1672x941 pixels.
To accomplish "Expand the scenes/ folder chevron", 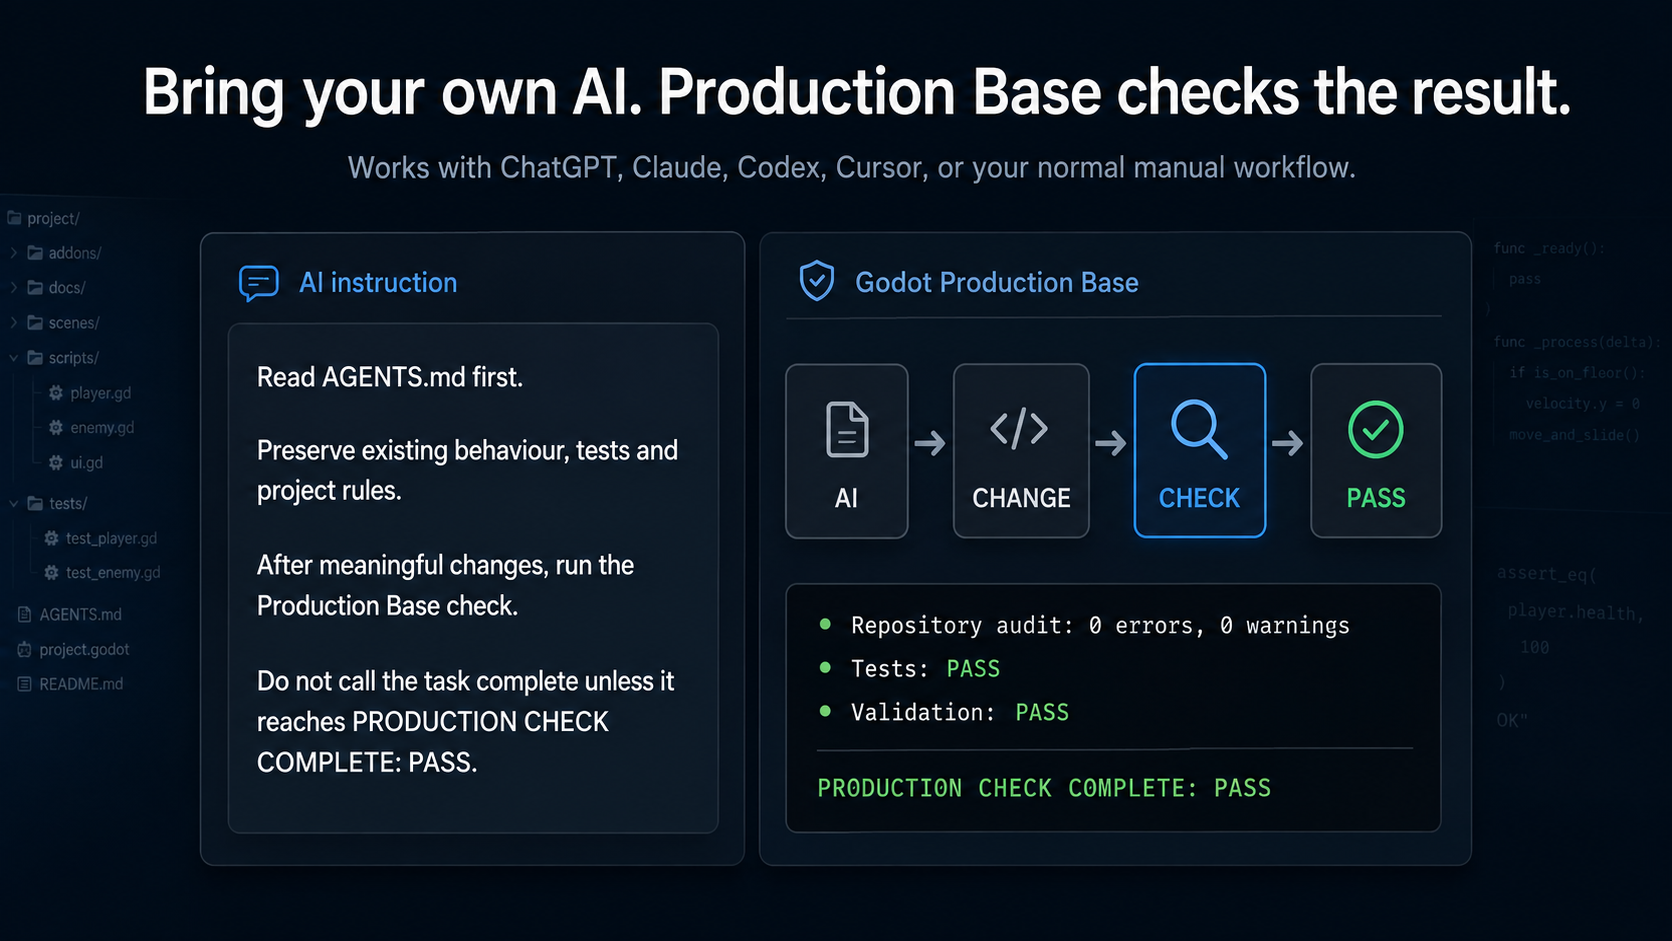I will [x=14, y=323].
